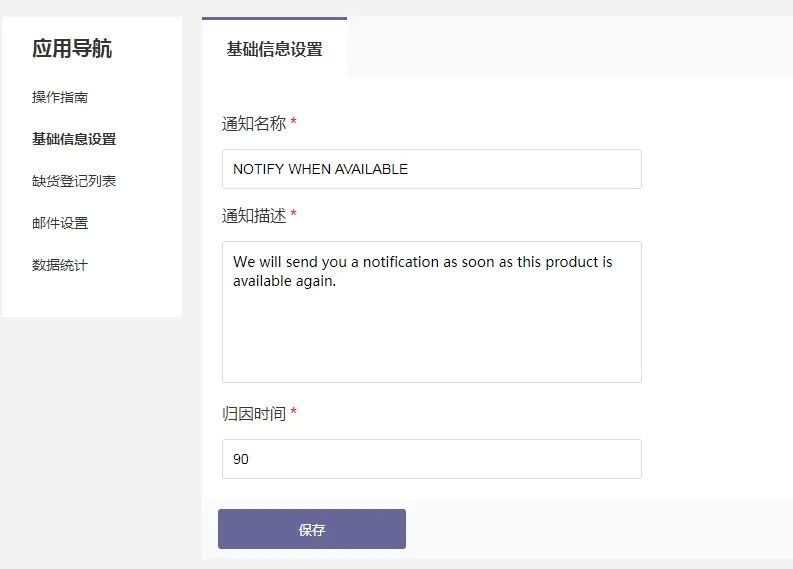793x569 pixels.
Task: Open 操作指南 in the sidebar
Action: pos(60,98)
